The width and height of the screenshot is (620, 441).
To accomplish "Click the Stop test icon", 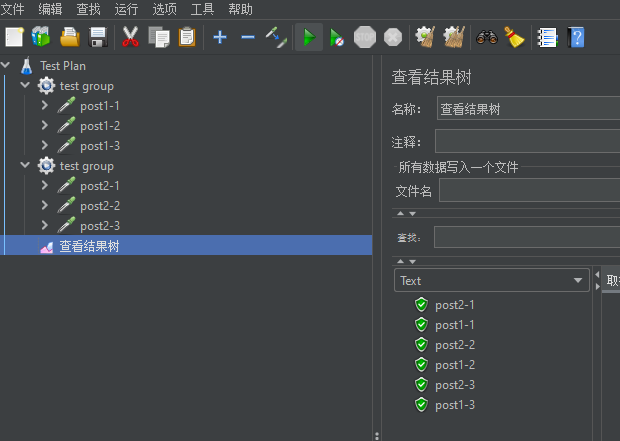I will click(365, 37).
